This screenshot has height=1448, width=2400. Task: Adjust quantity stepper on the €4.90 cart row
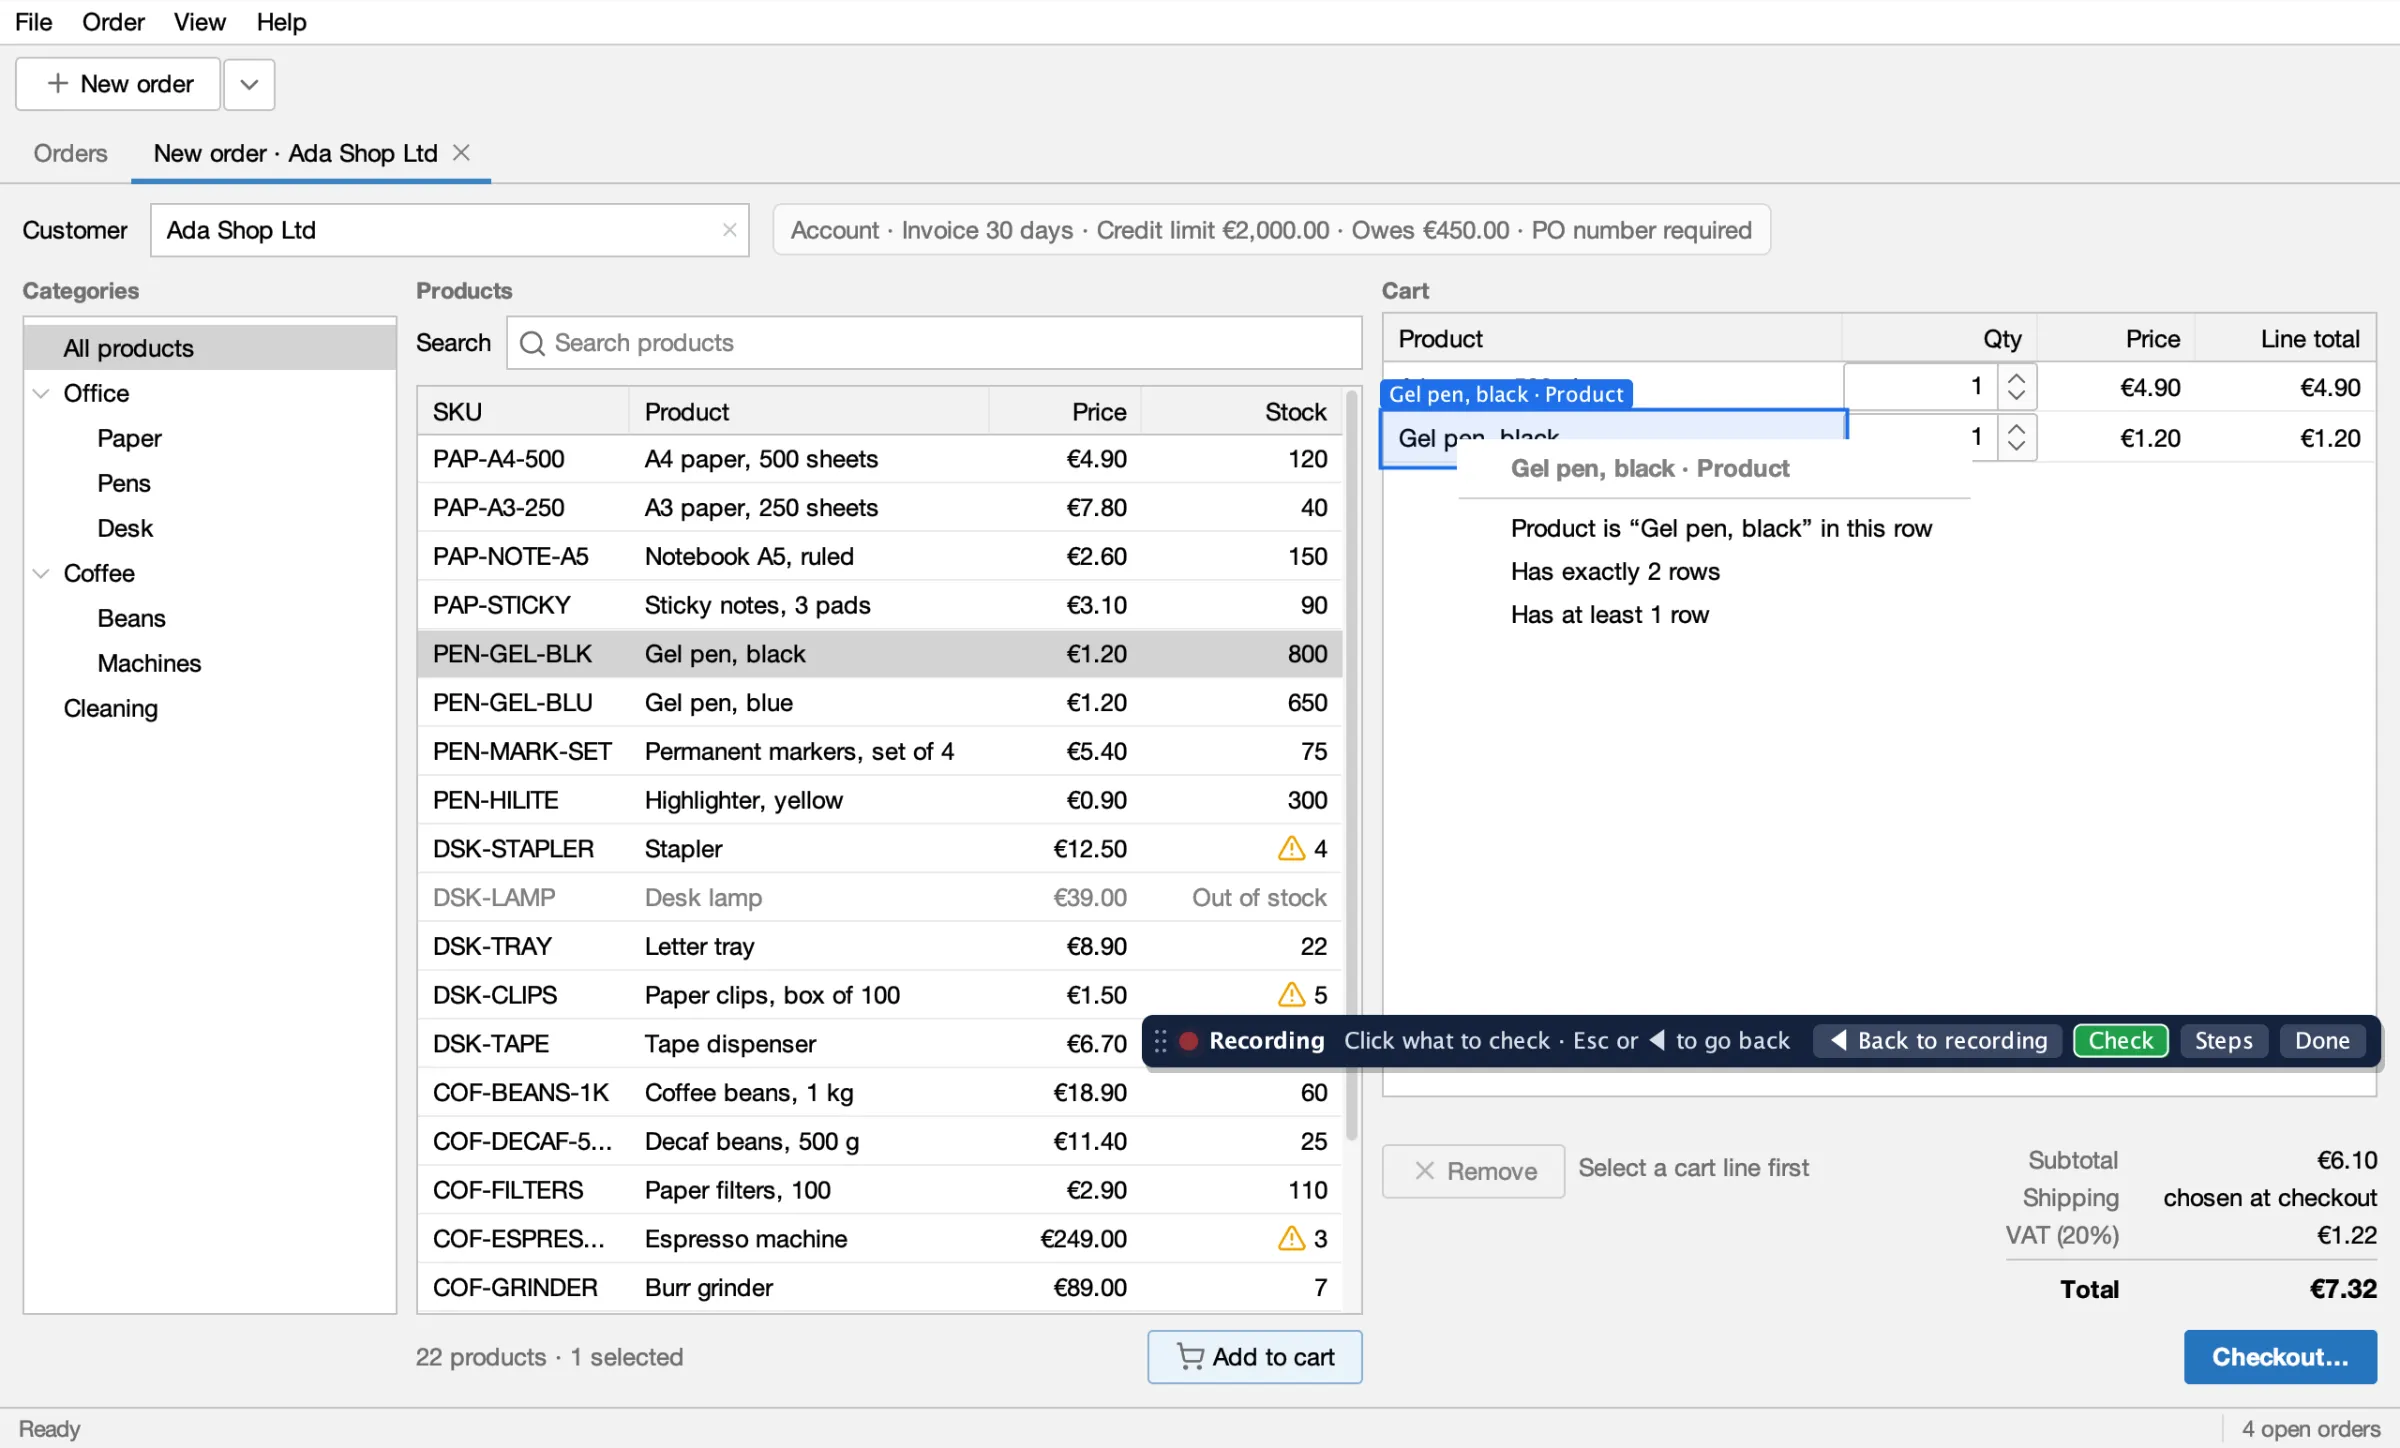pyautogui.click(x=2017, y=387)
